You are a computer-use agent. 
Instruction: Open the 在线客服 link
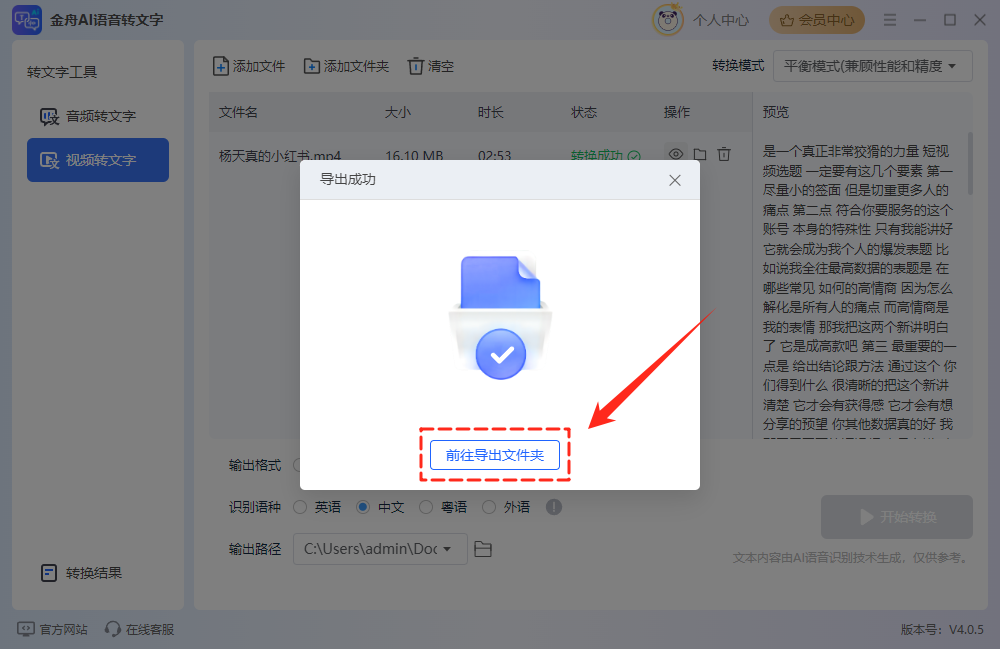tap(140, 629)
